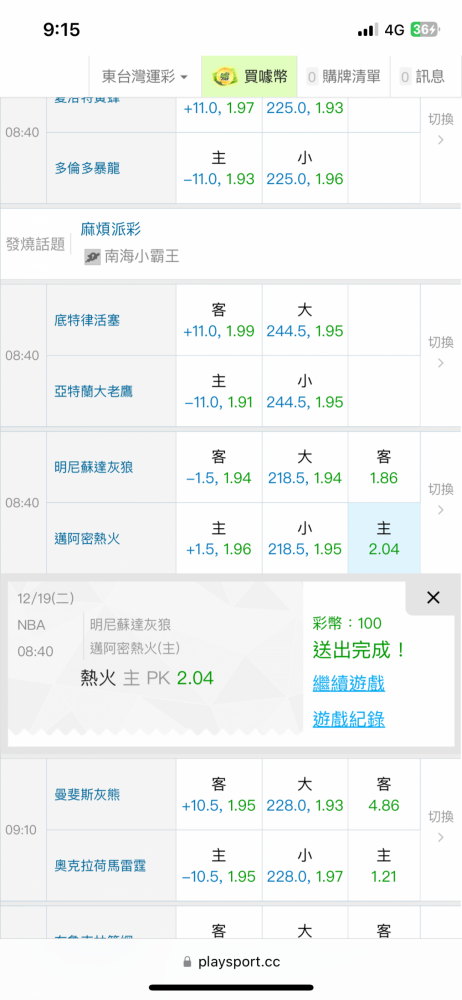Open the 訊息 tab
This screenshot has width=462, height=1000.
coord(423,77)
